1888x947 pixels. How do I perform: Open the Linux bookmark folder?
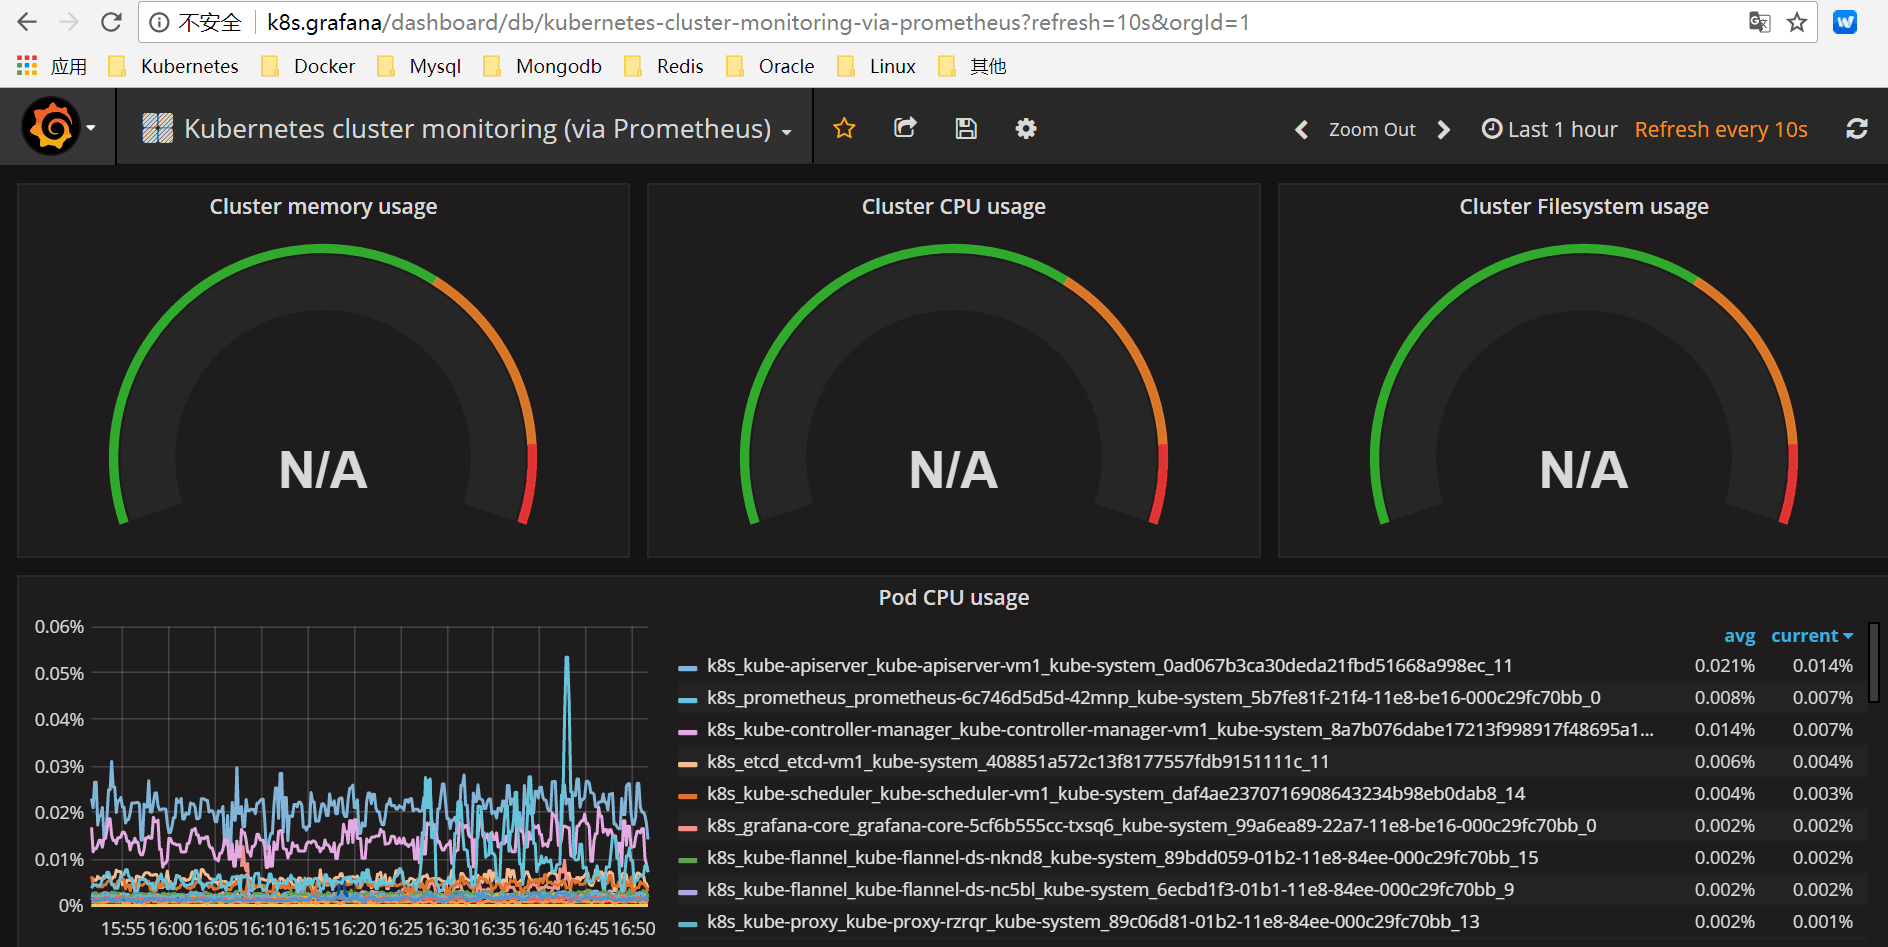click(876, 66)
